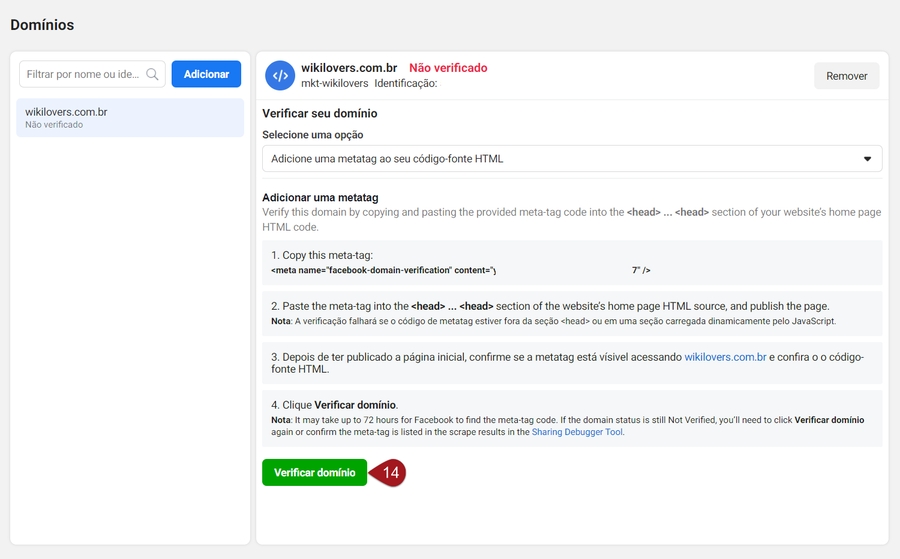900x559 pixels.
Task: Click the wikilovers.com.br title in the header
Action: (x=349, y=68)
